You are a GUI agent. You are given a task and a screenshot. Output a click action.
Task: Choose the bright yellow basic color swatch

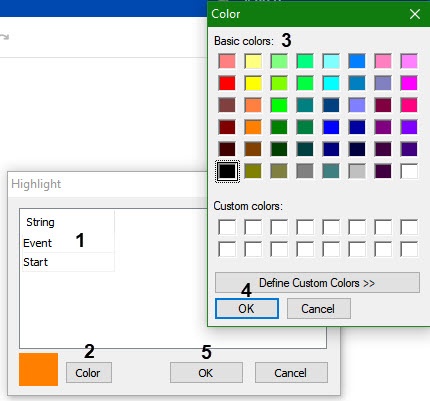(253, 83)
